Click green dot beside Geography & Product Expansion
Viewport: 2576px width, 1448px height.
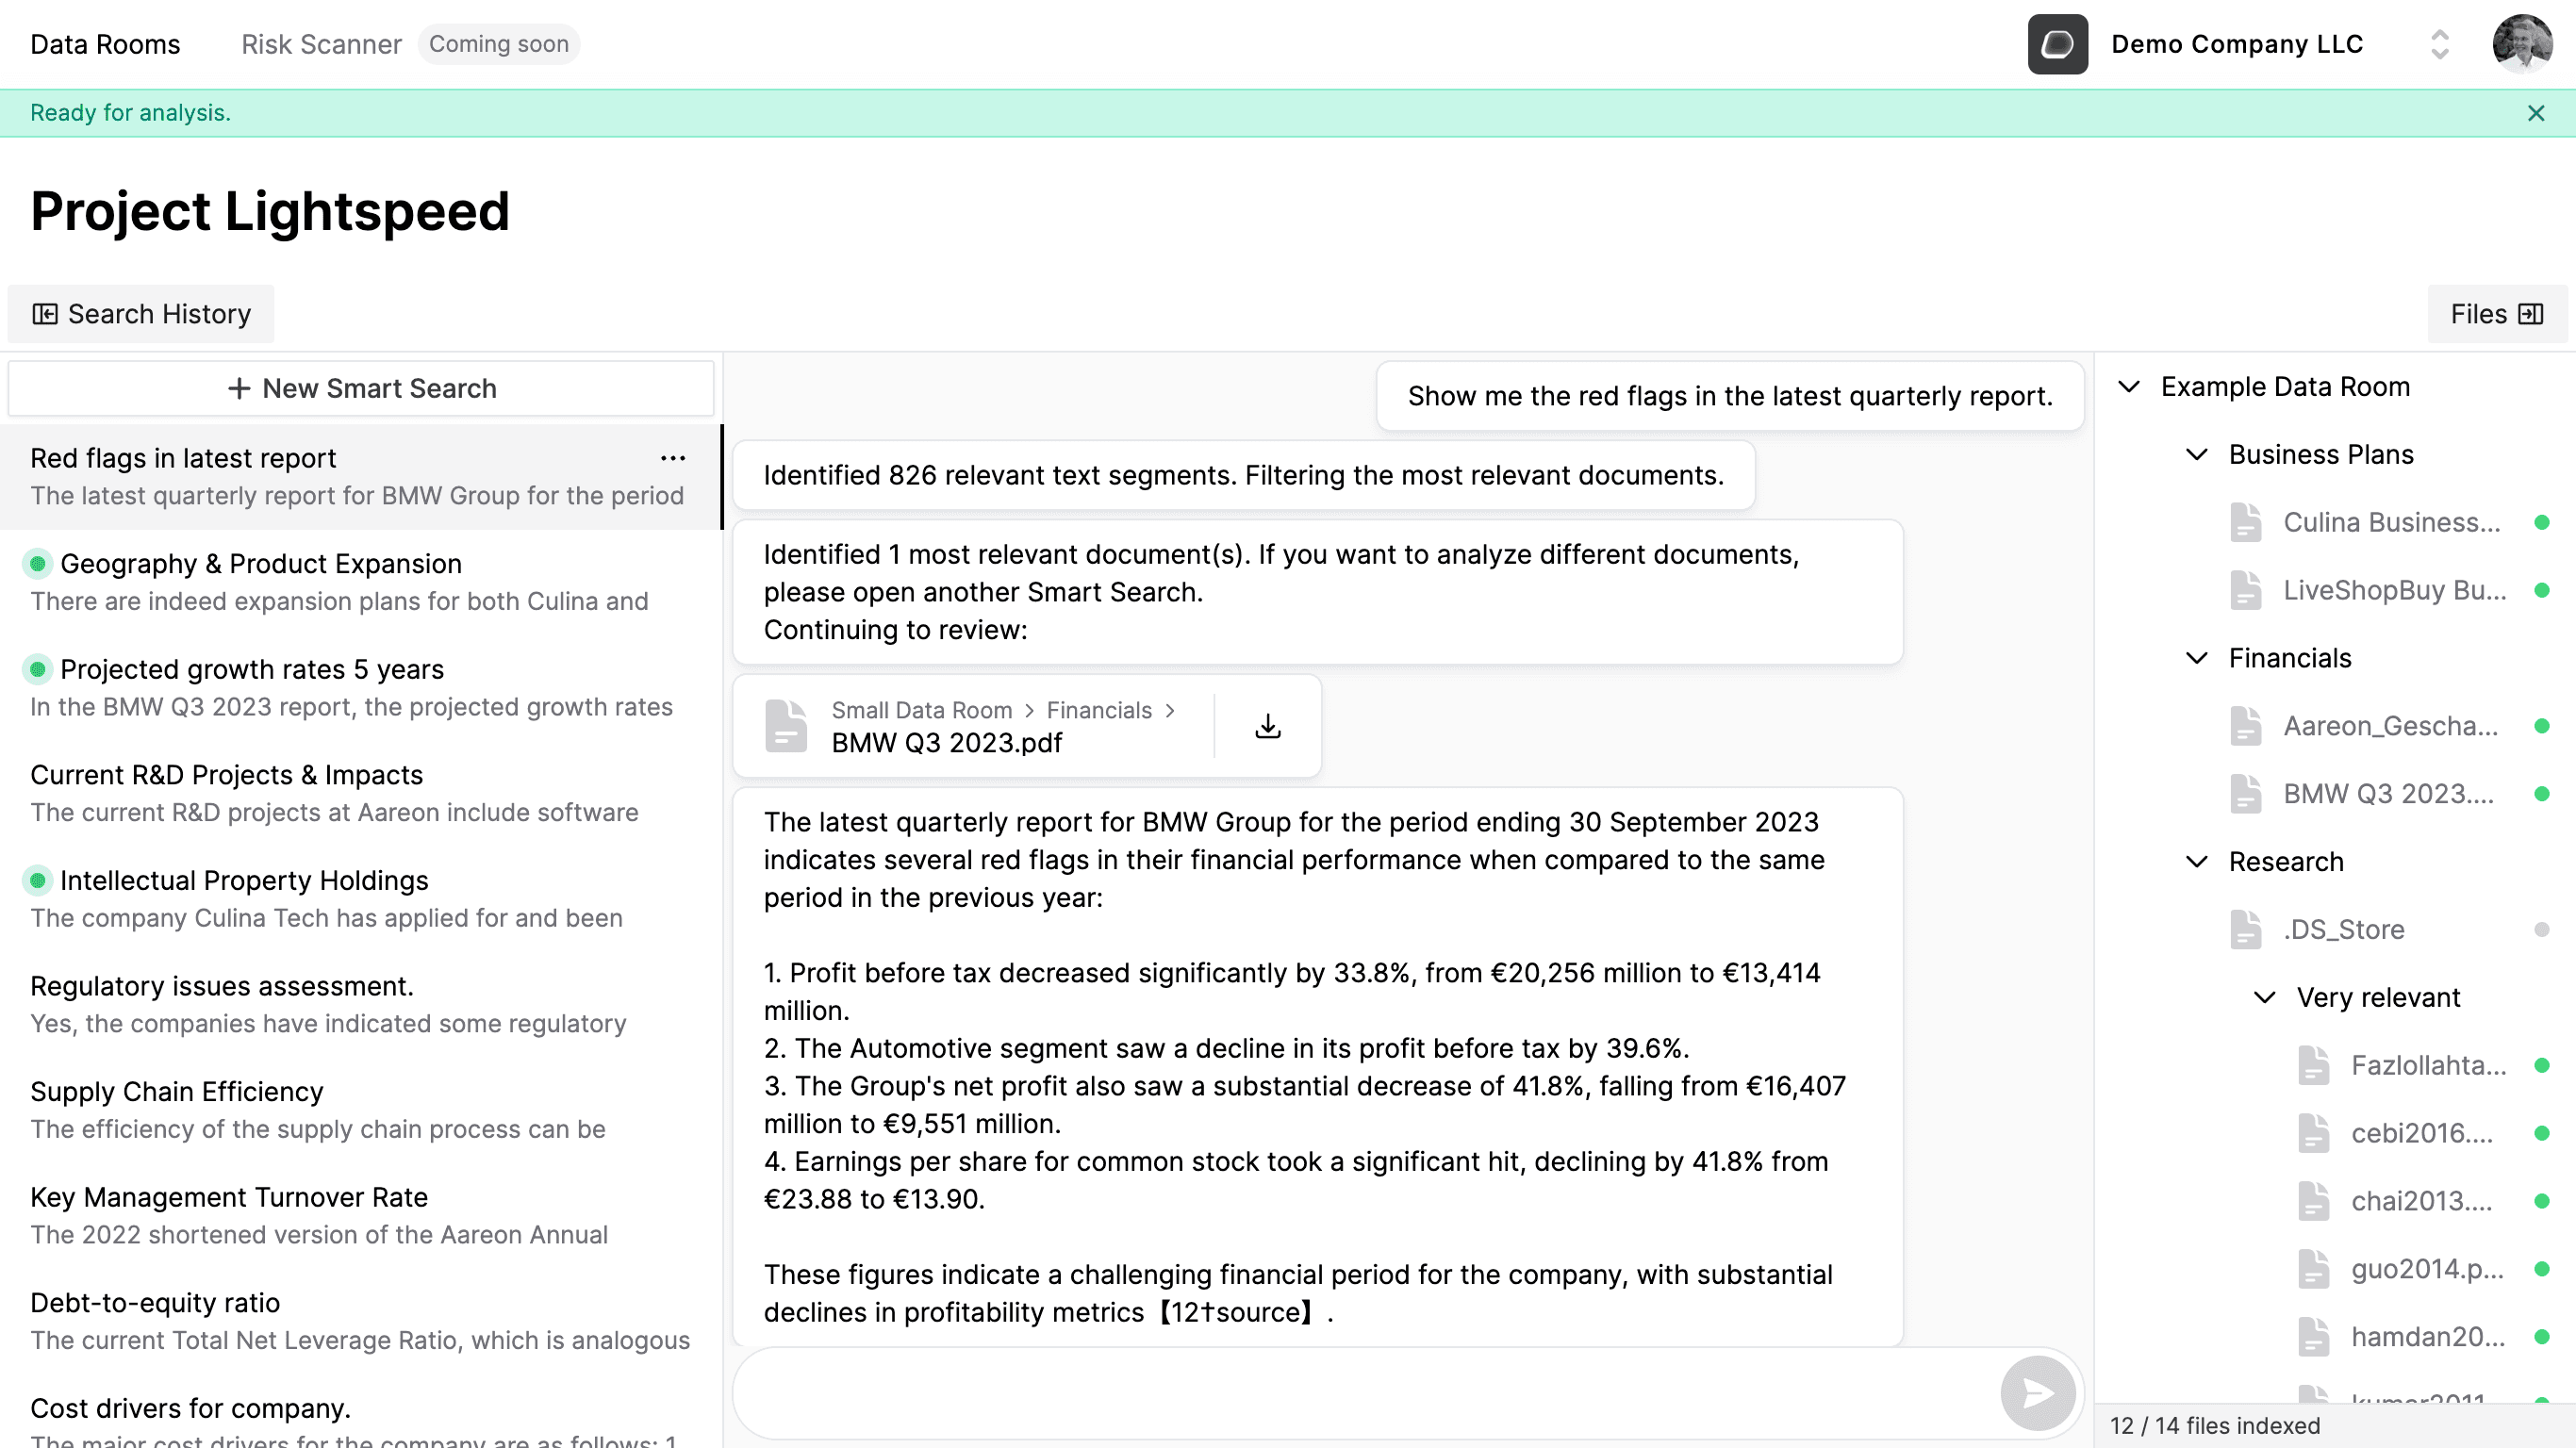point(37,564)
